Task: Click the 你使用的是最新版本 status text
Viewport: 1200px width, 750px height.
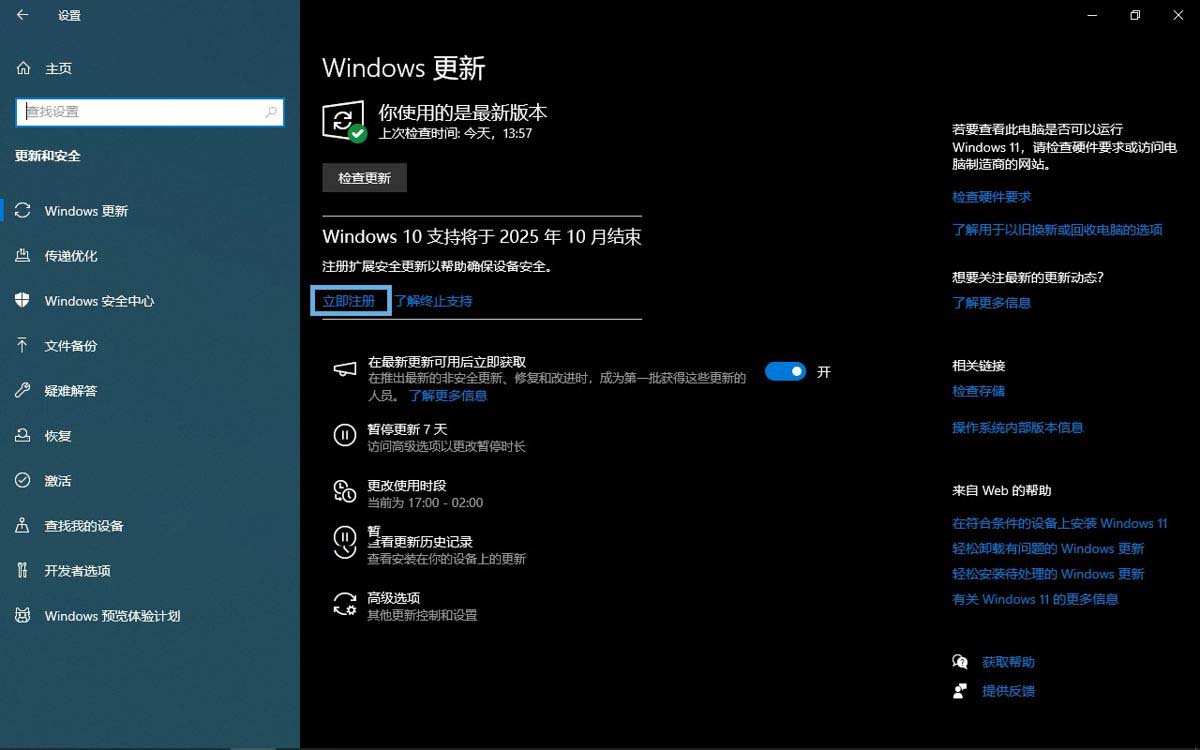Action: pos(463,112)
